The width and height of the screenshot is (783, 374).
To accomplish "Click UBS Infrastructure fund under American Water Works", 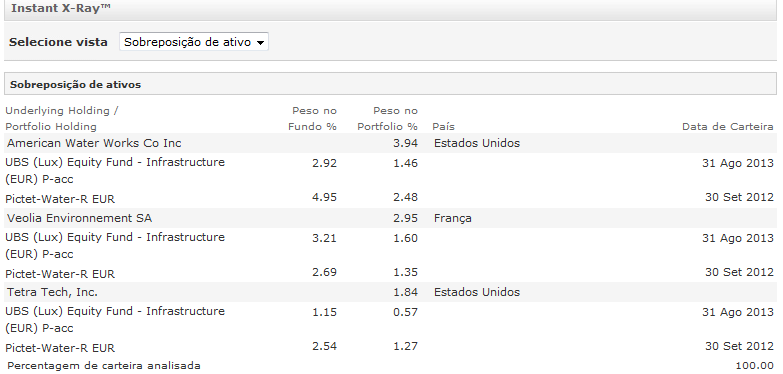I will tap(115, 171).
